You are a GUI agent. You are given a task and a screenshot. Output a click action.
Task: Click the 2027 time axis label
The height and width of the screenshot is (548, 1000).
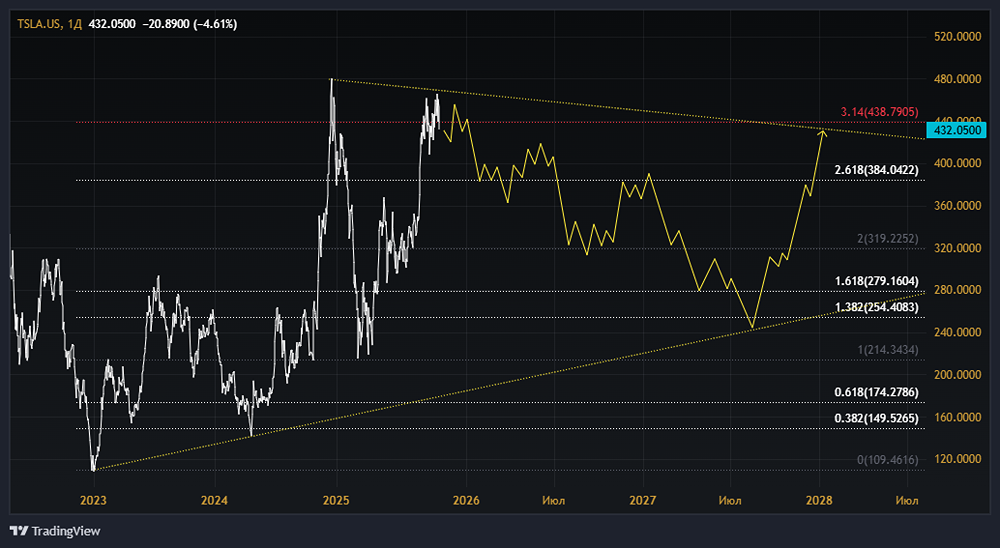tap(643, 500)
